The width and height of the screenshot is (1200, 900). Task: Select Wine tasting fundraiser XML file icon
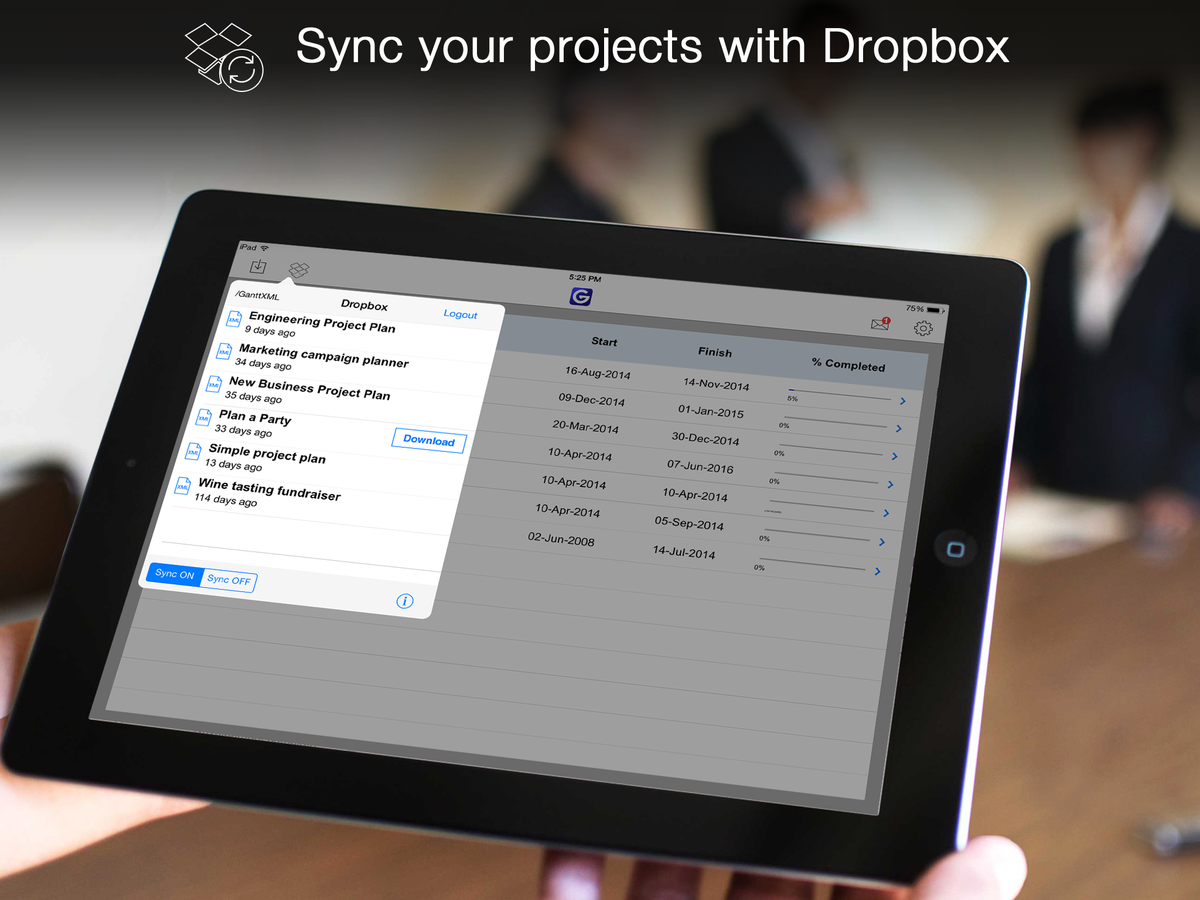tap(183, 486)
